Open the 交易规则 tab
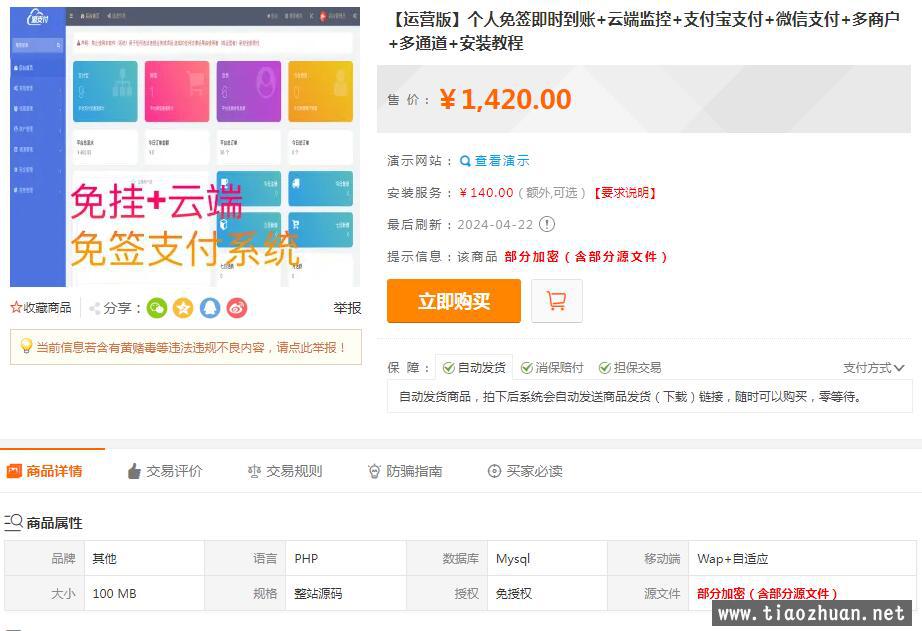This screenshot has width=922, height=631. pyautogui.click(x=285, y=471)
